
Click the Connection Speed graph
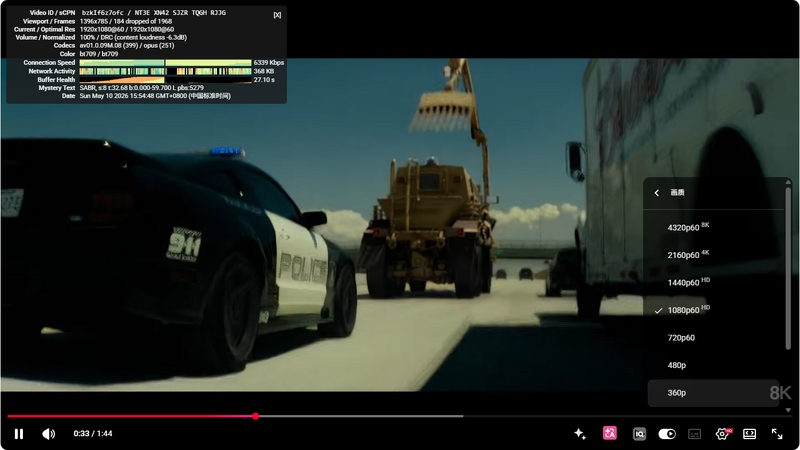click(x=165, y=63)
